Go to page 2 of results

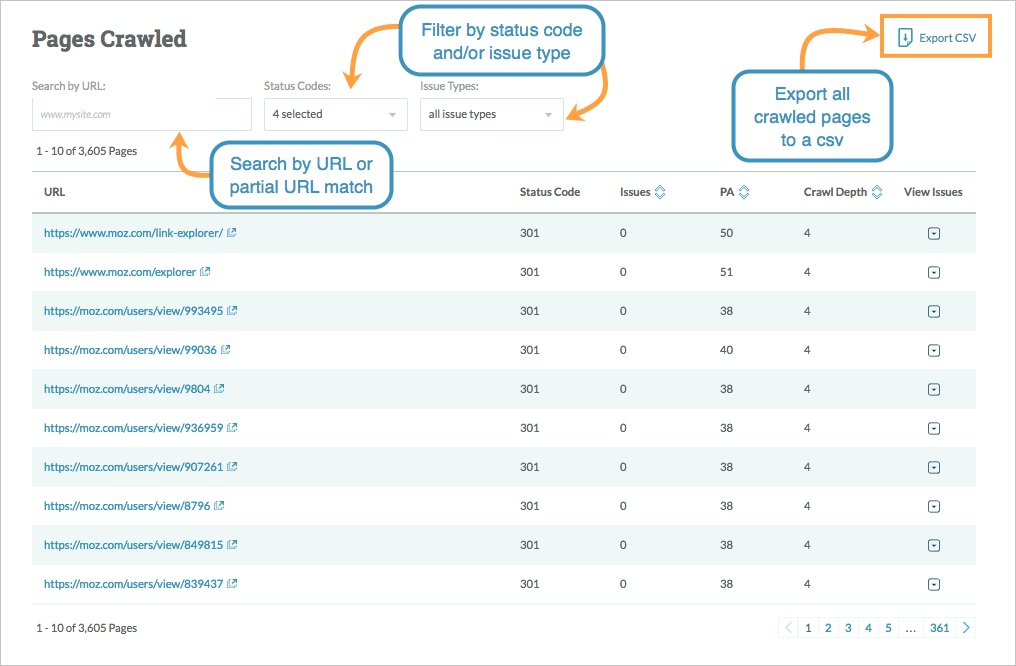(828, 628)
